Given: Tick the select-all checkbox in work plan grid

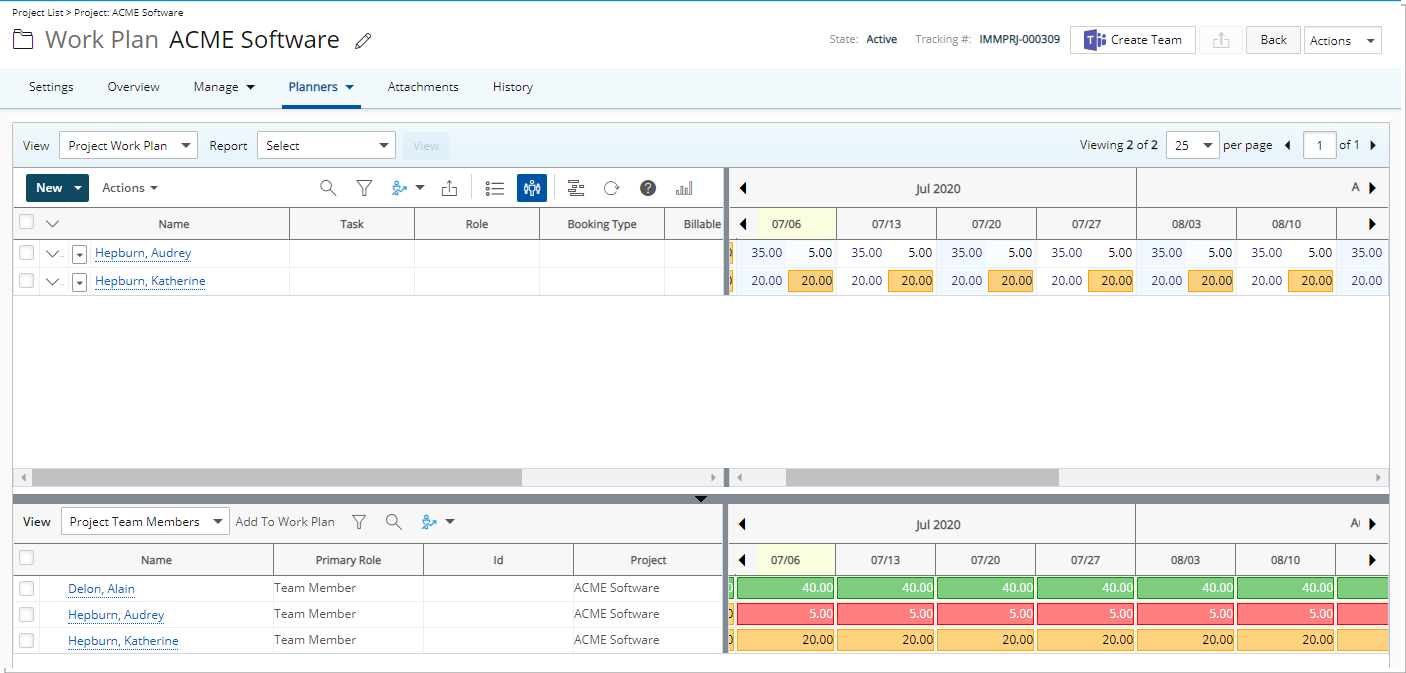Looking at the screenshot, I should tap(26, 222).
